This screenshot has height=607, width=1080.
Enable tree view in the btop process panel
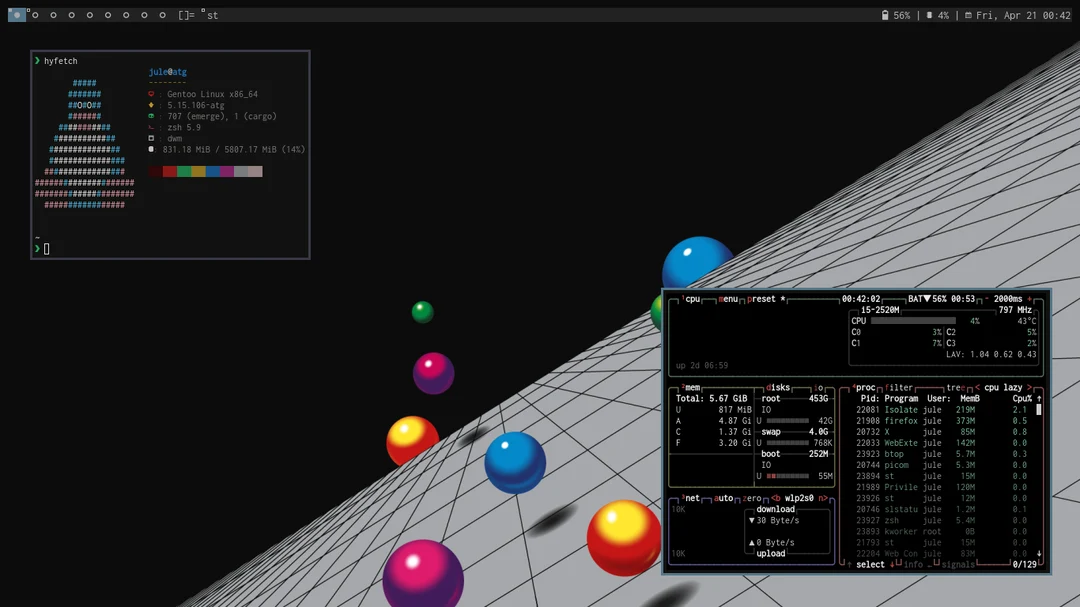(x=956, y=387)
